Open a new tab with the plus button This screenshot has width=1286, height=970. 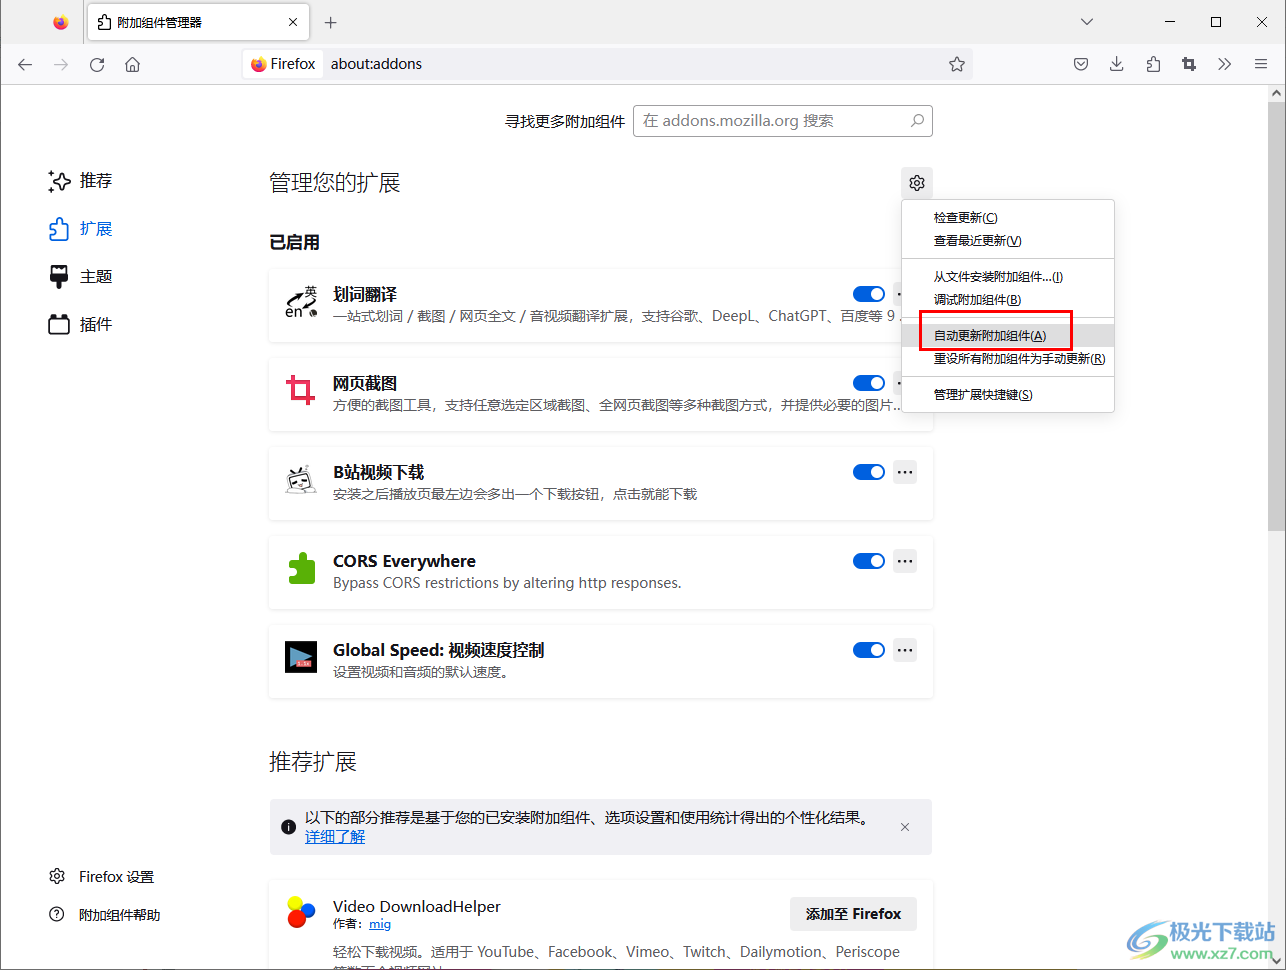pyautogui.click(x=331, y=22)
